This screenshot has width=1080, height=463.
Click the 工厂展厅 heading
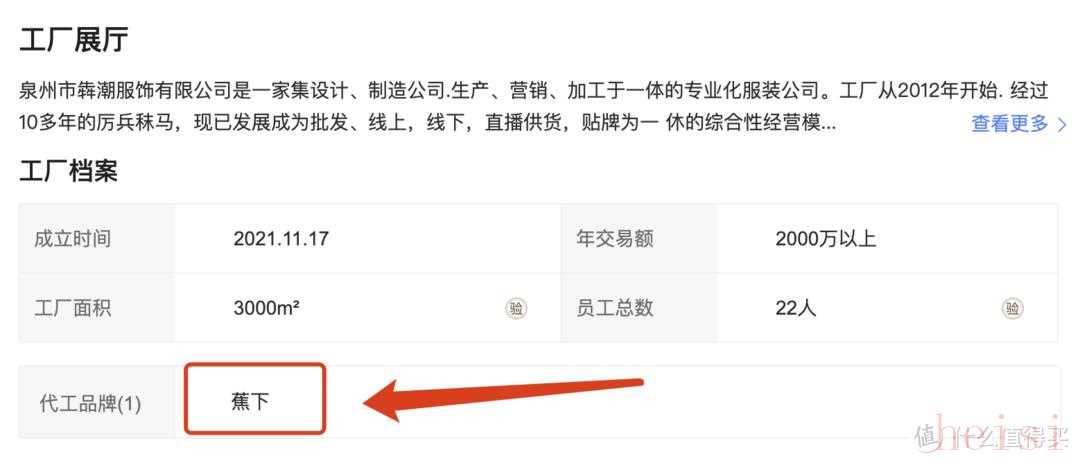74,41
